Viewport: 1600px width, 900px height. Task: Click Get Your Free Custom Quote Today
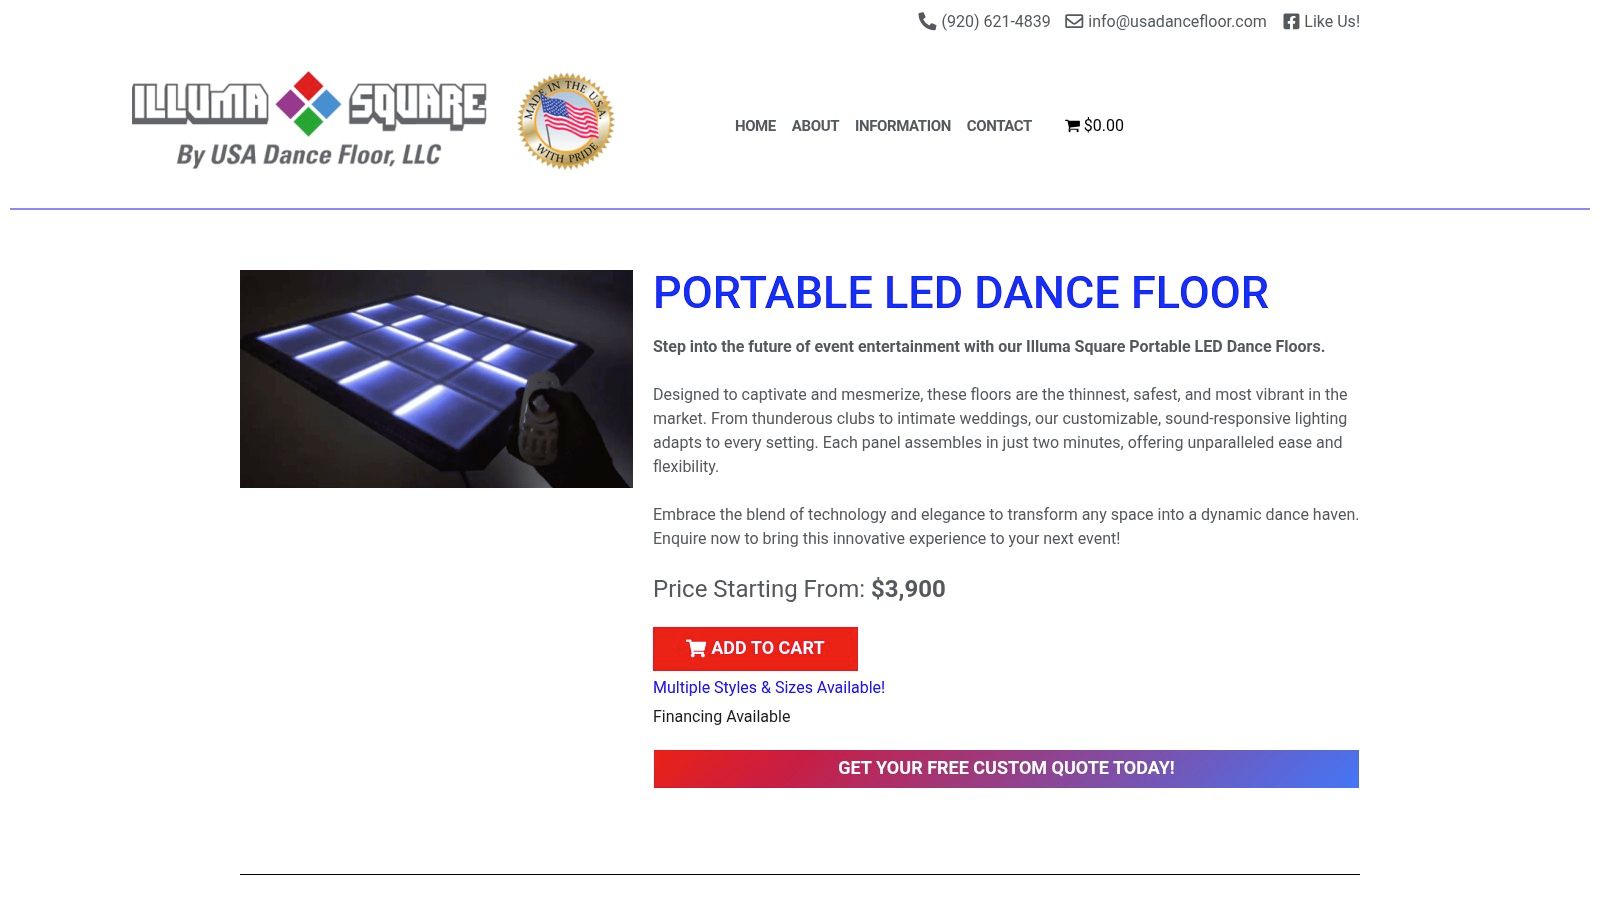(x=1006, y=768)
